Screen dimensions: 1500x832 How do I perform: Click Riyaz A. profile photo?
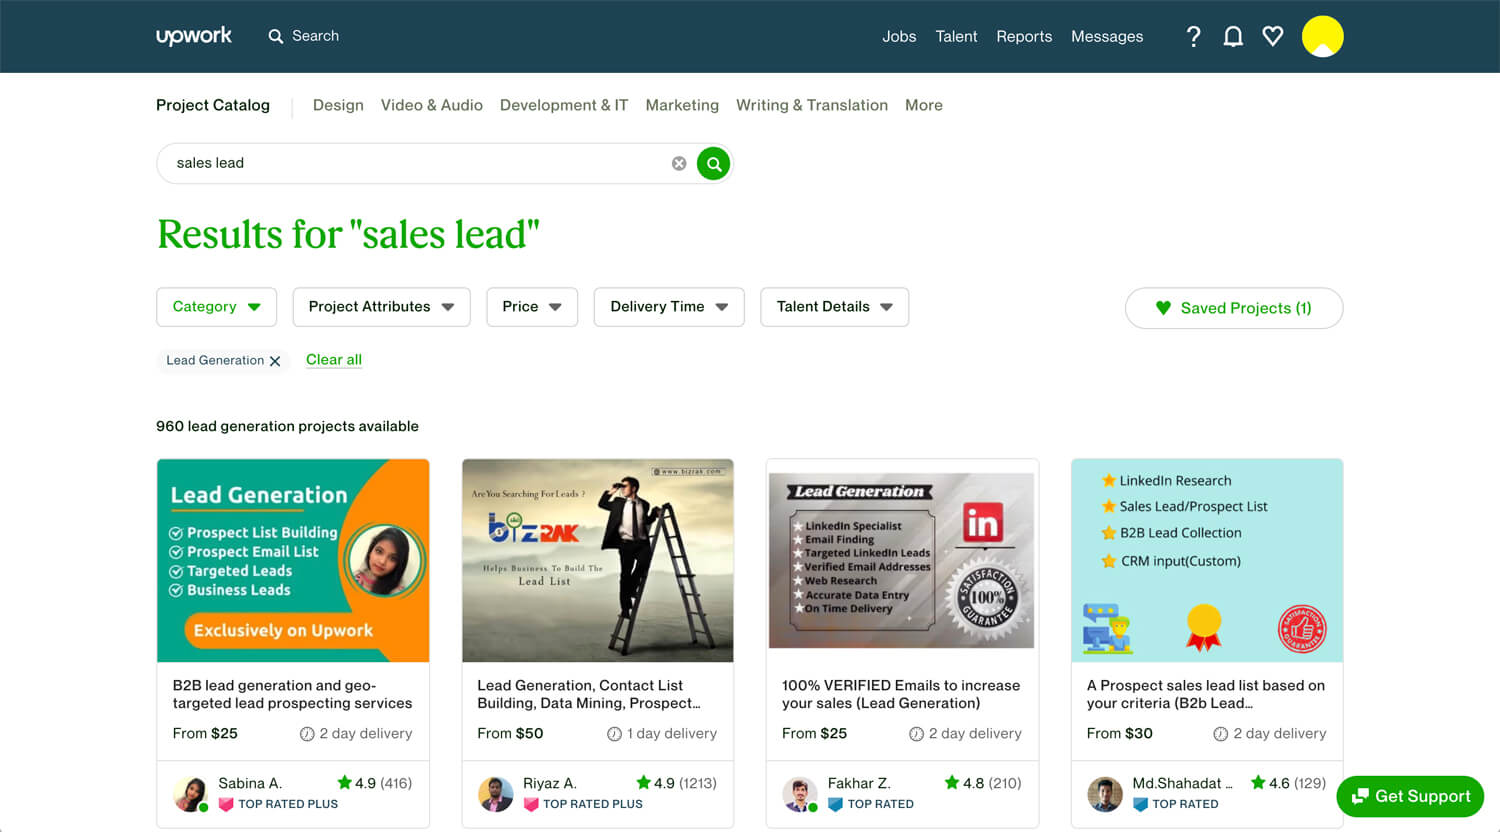[x=495, y=793]
